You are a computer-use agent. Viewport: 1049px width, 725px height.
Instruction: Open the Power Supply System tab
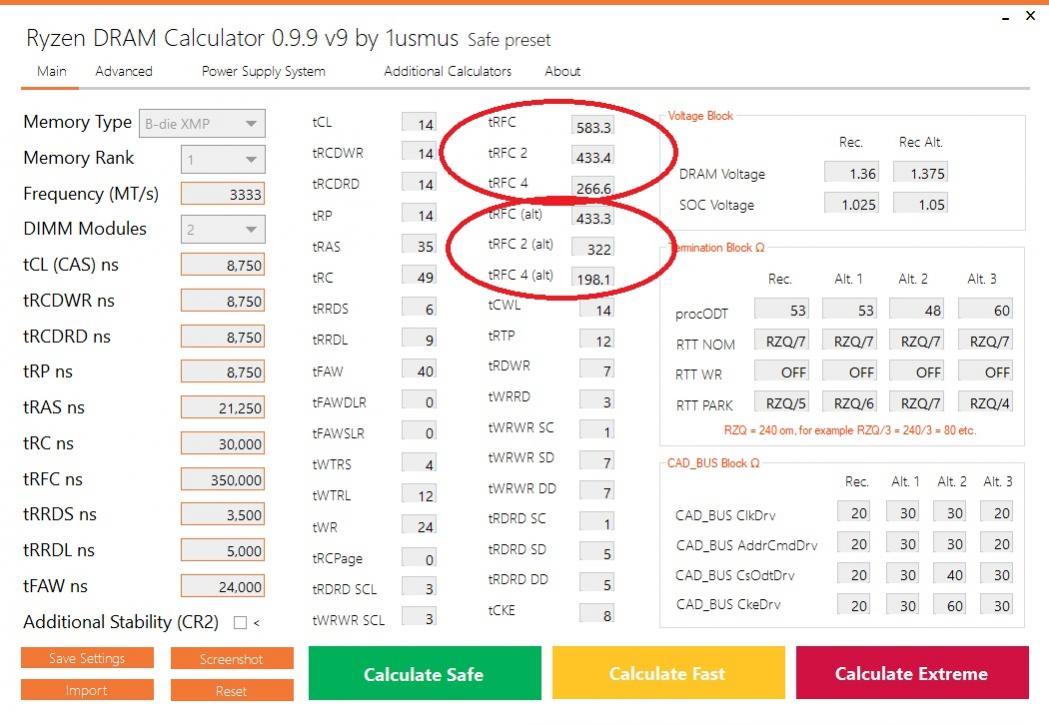click(264, 72)
